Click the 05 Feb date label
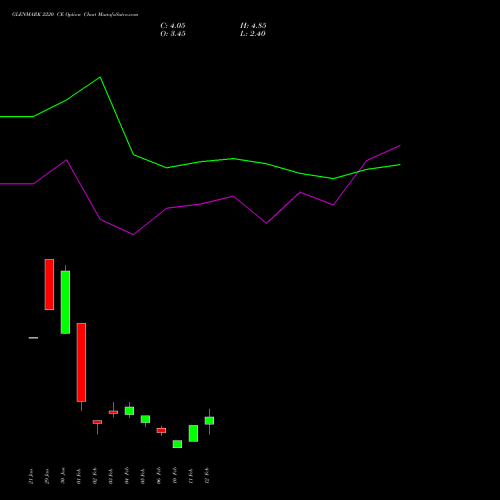This screenshot has width=500, height=500. pyautogui.click(x=143, y=476)
